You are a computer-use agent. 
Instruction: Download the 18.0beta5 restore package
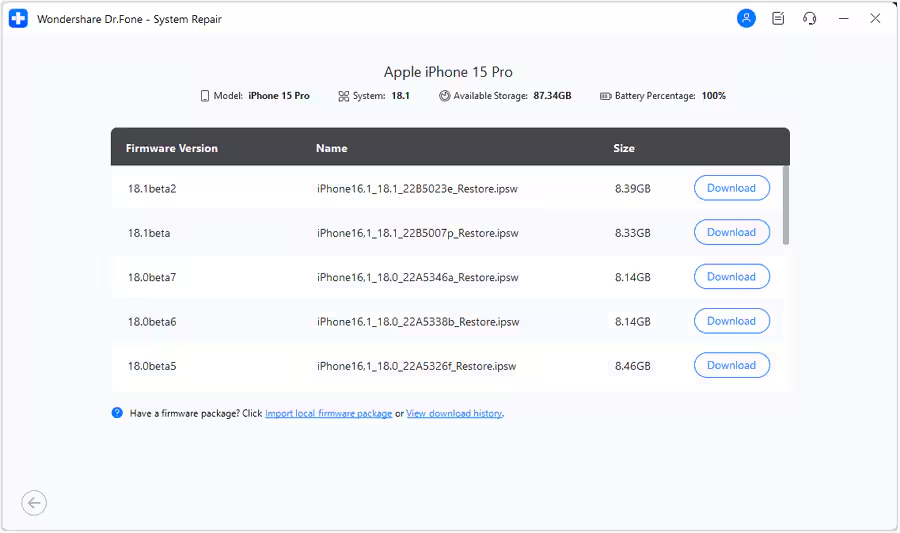[x=731, y=365]
